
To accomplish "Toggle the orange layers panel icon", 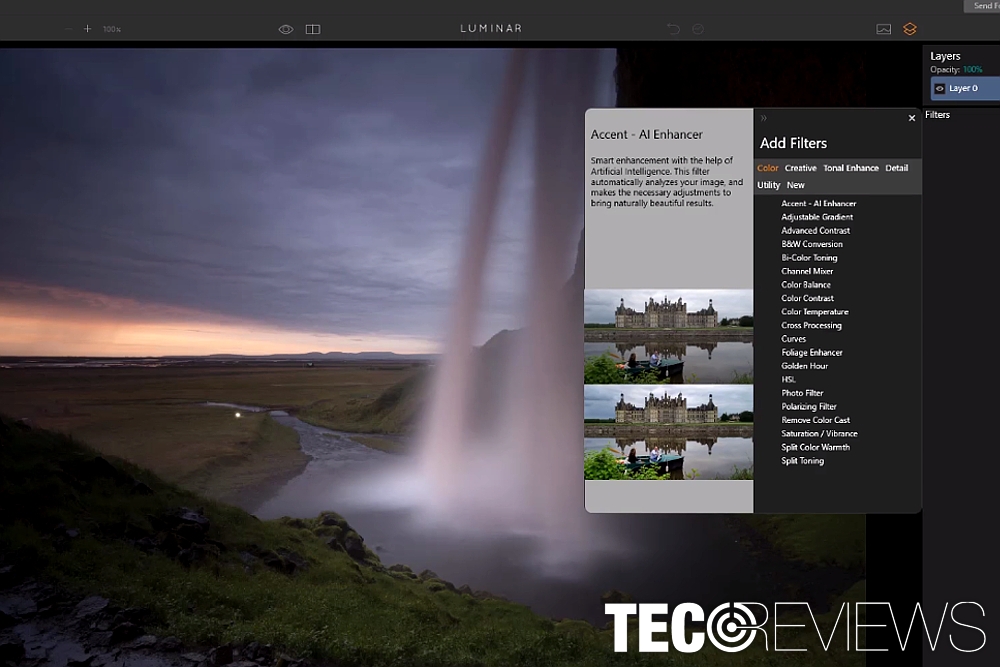I will pyautogui.click(x=910, y=29).
